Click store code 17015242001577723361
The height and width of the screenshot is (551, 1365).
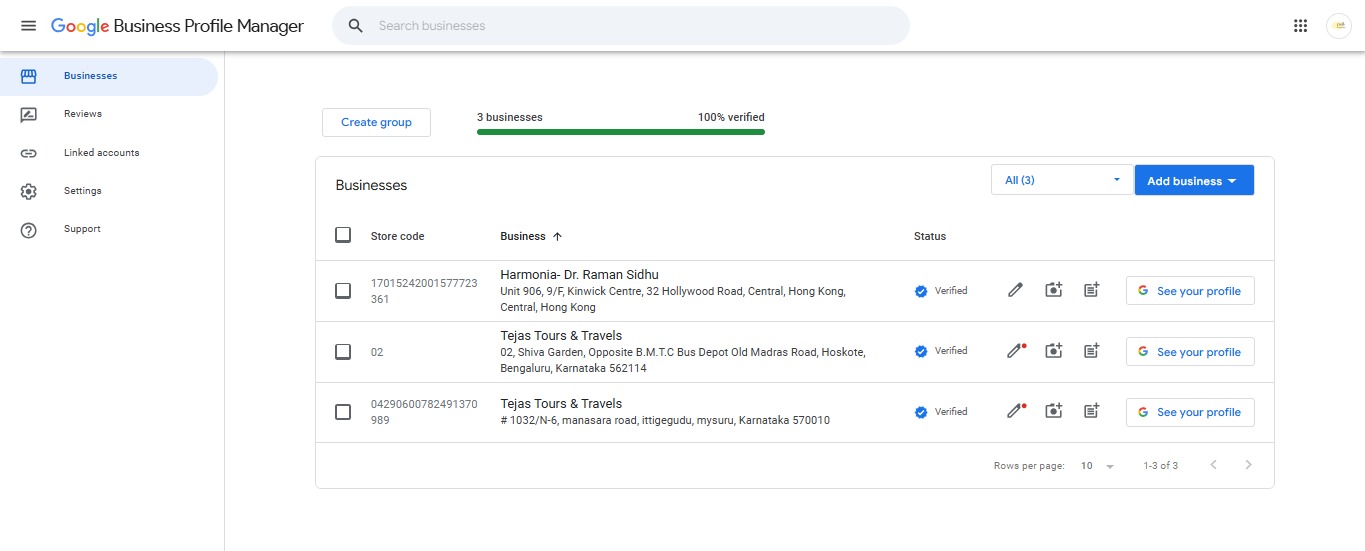click(424, 291)
